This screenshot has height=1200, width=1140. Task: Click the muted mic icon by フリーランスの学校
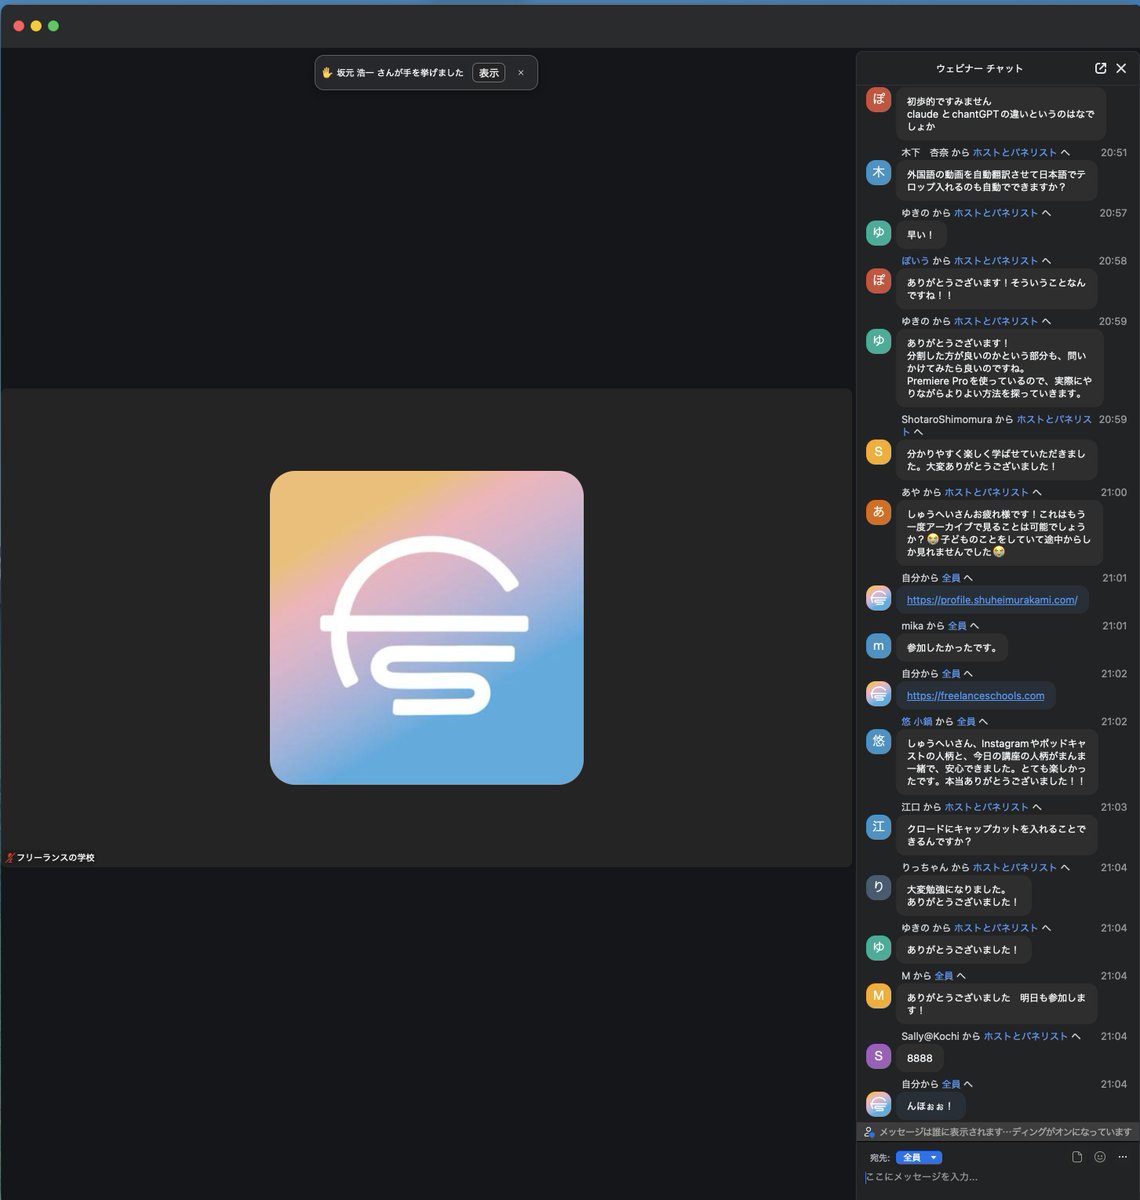point(10,858)
